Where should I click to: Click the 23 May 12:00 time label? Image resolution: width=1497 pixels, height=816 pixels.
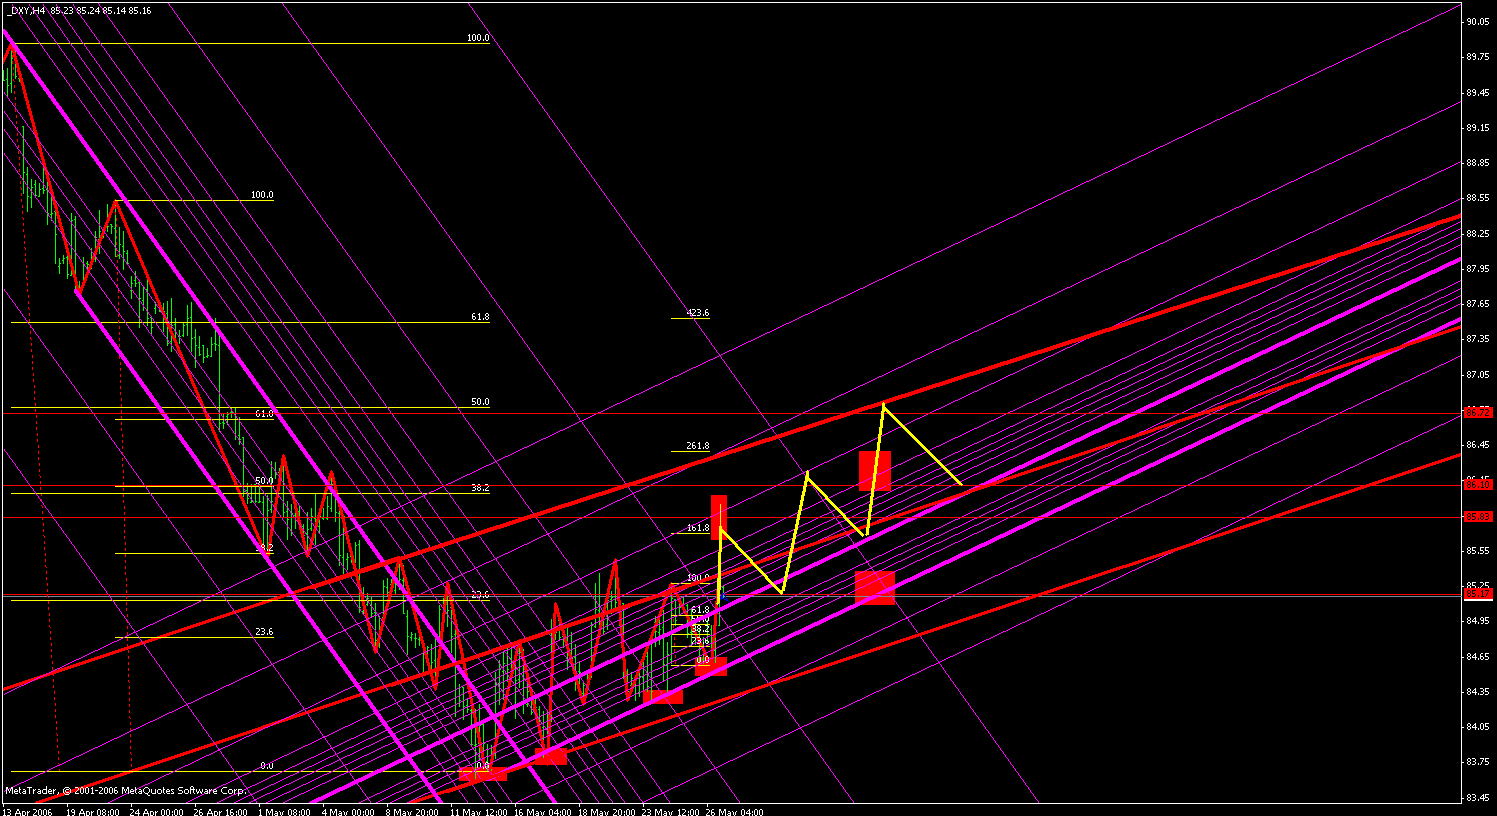click(669, 811)
